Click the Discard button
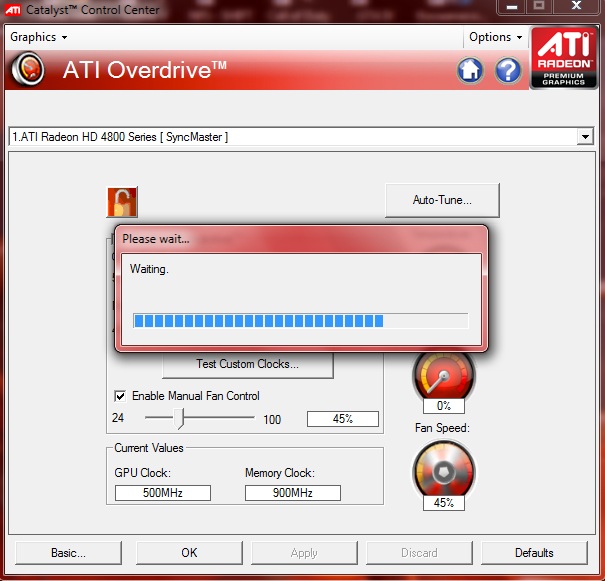This screenshot has height=581, width=605. pyautogui.click(x=419, y=553)
